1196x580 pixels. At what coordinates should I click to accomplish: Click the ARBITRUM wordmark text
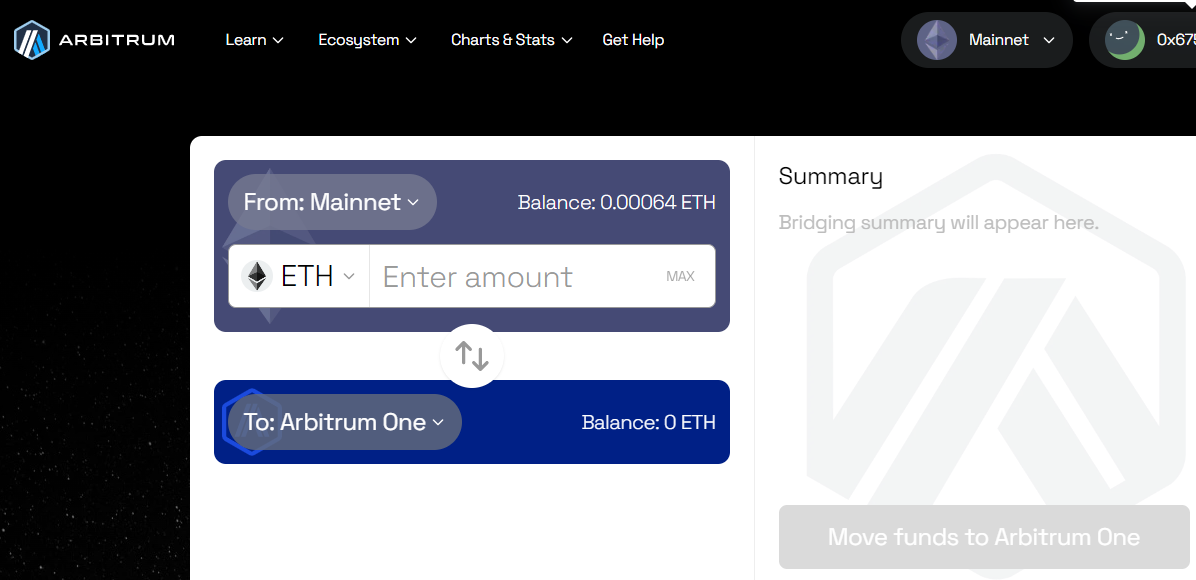(117, 40)
